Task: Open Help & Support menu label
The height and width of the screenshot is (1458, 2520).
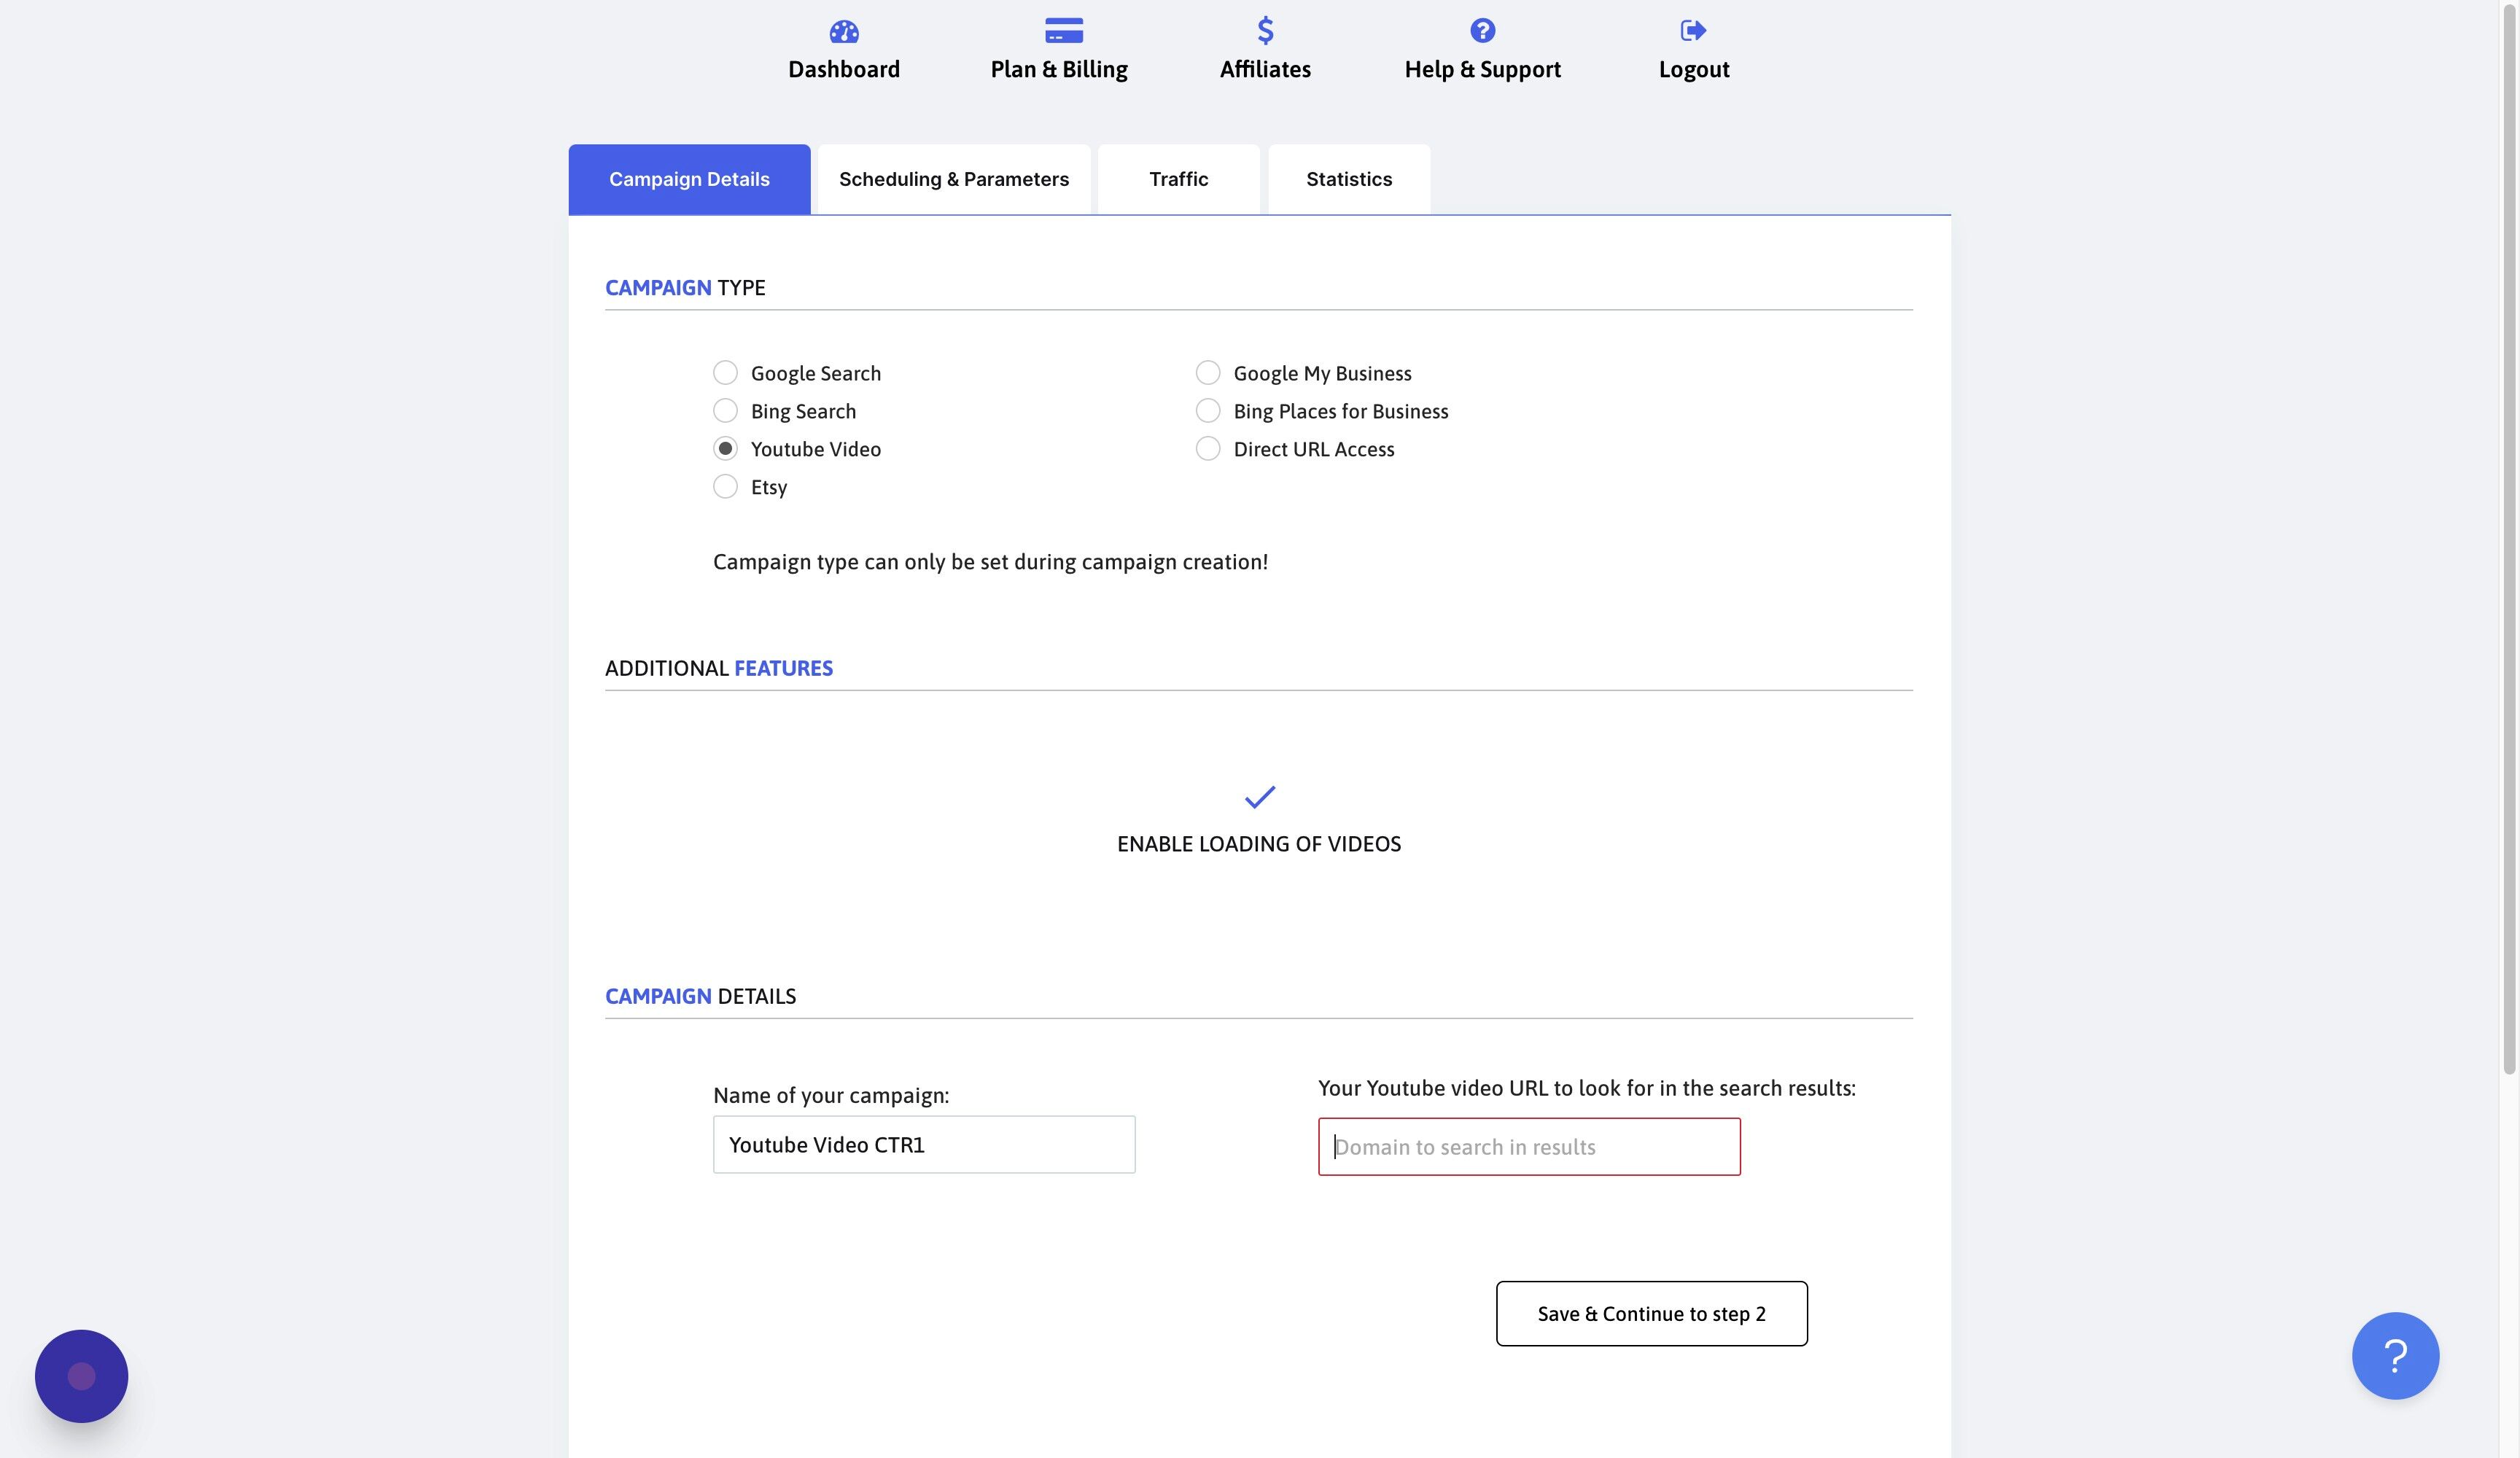Action: point(1482,70)
